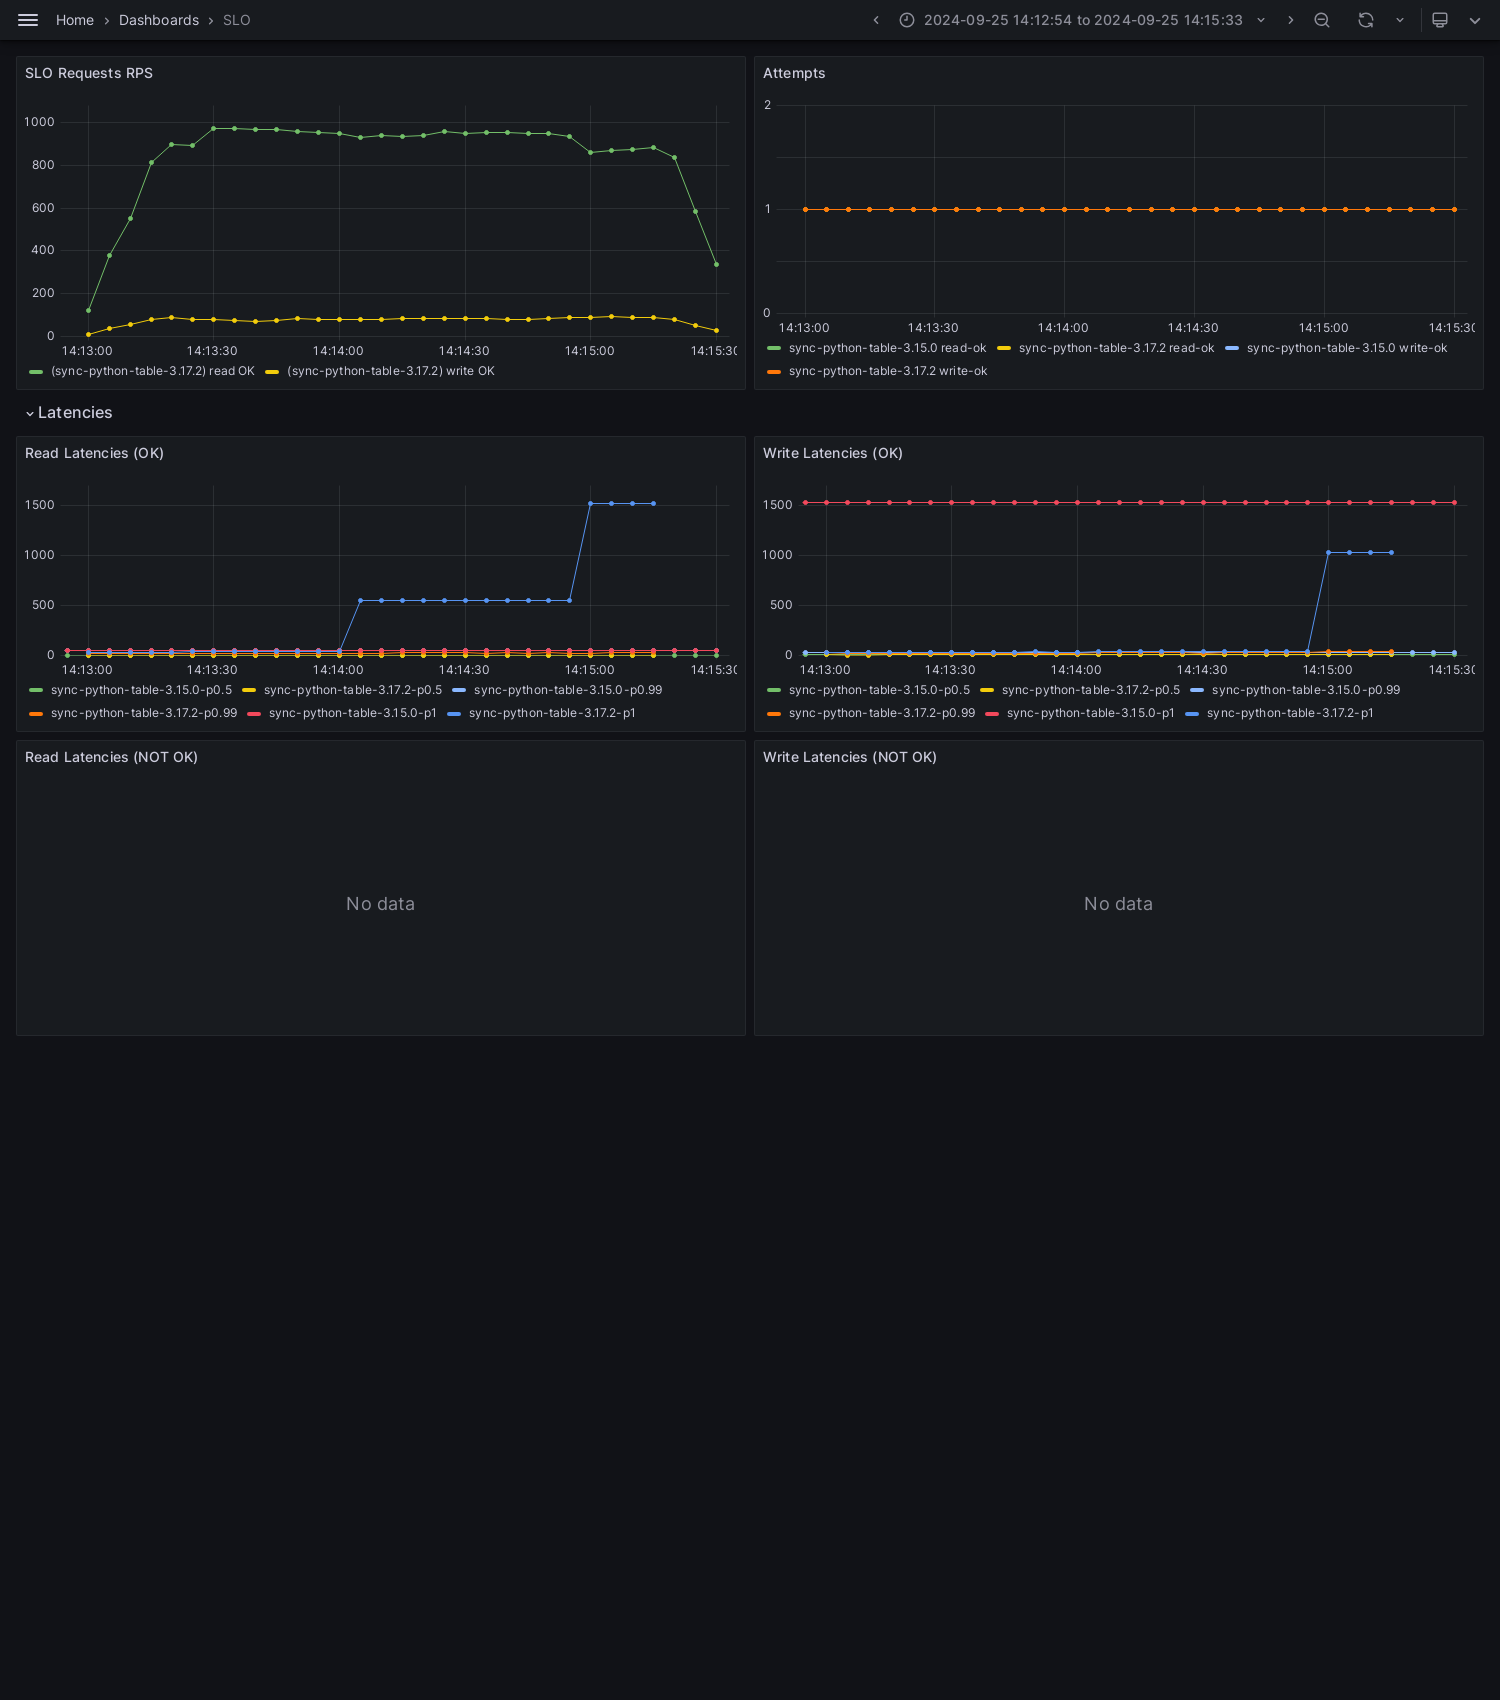Click yellow swatch for write OK in RPS legend
The width and height of the screenshot is (1500, 1700).
tap(272, 371)
